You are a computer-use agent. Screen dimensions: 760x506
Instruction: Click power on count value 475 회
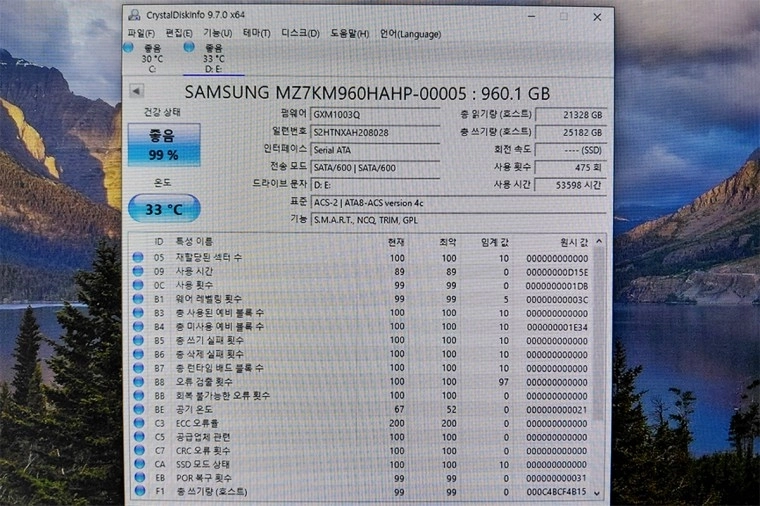pos(570,167)
